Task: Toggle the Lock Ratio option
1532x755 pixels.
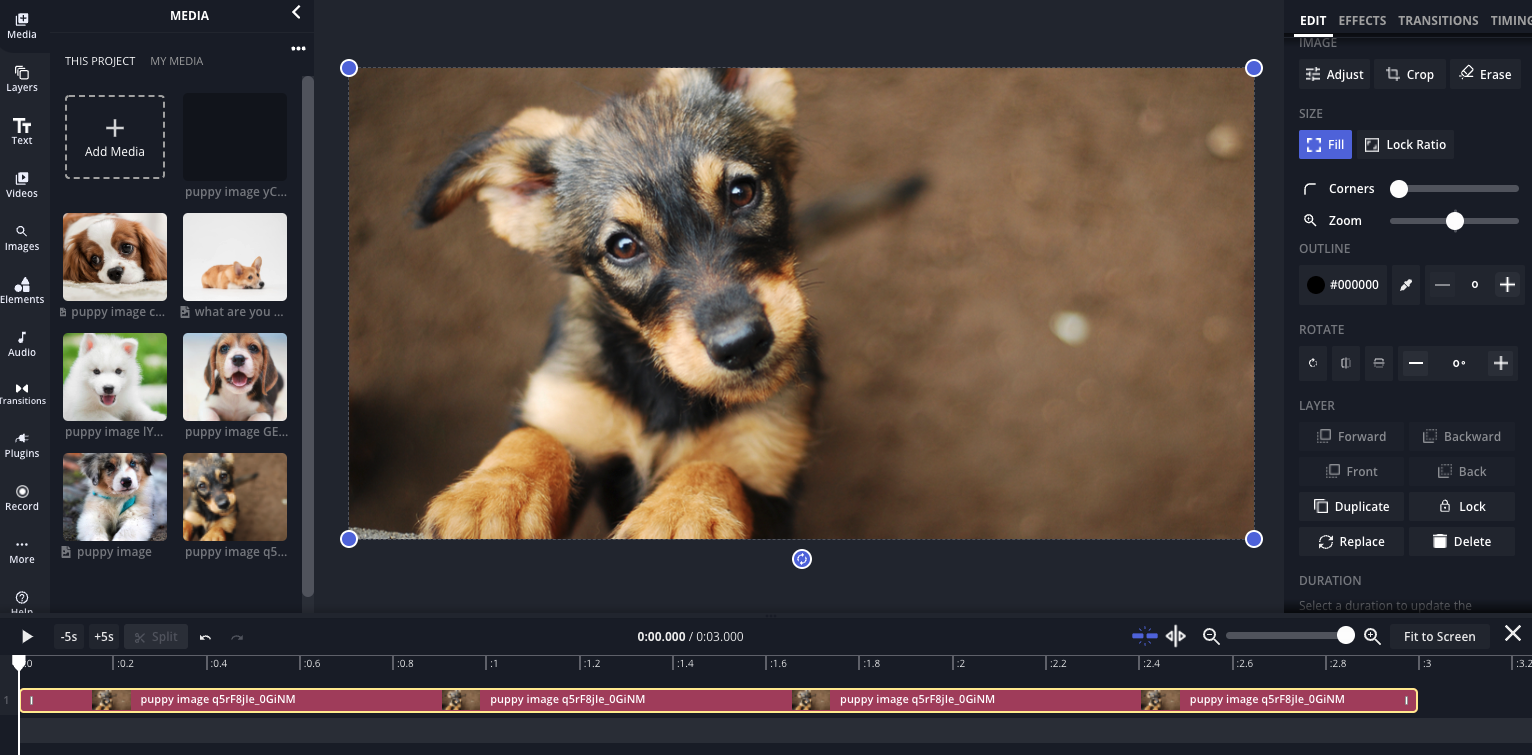Action: pos(1405,145)
